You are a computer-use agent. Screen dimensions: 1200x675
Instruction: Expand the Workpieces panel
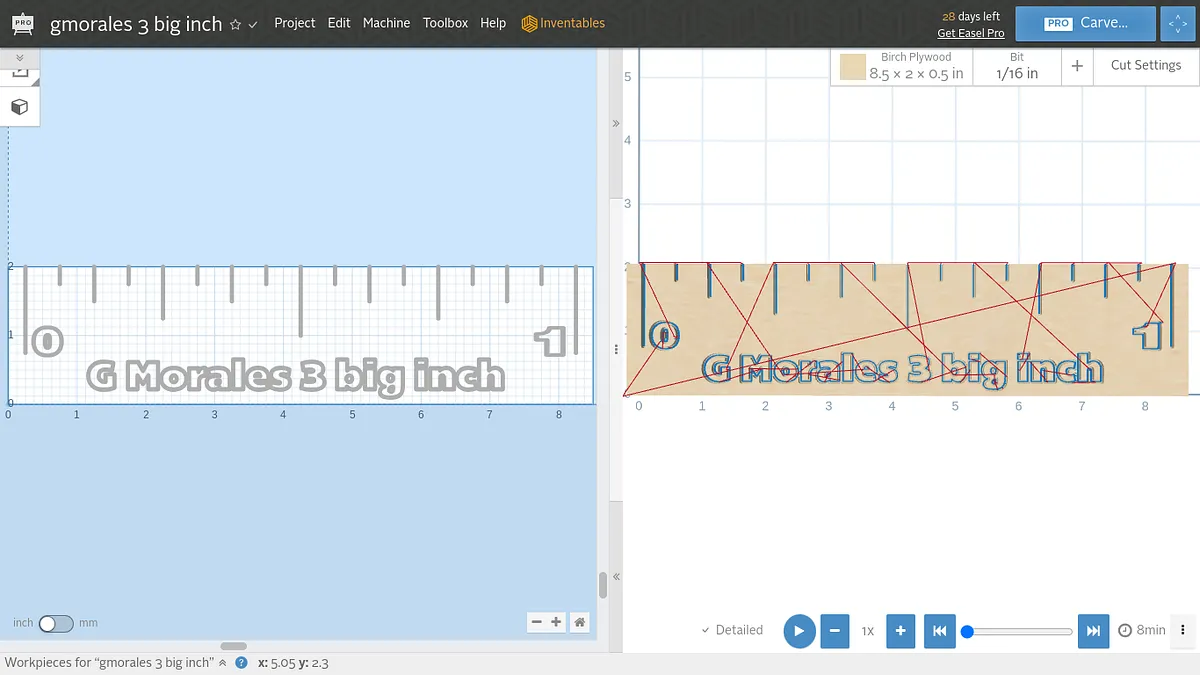(x=222, y=662)
